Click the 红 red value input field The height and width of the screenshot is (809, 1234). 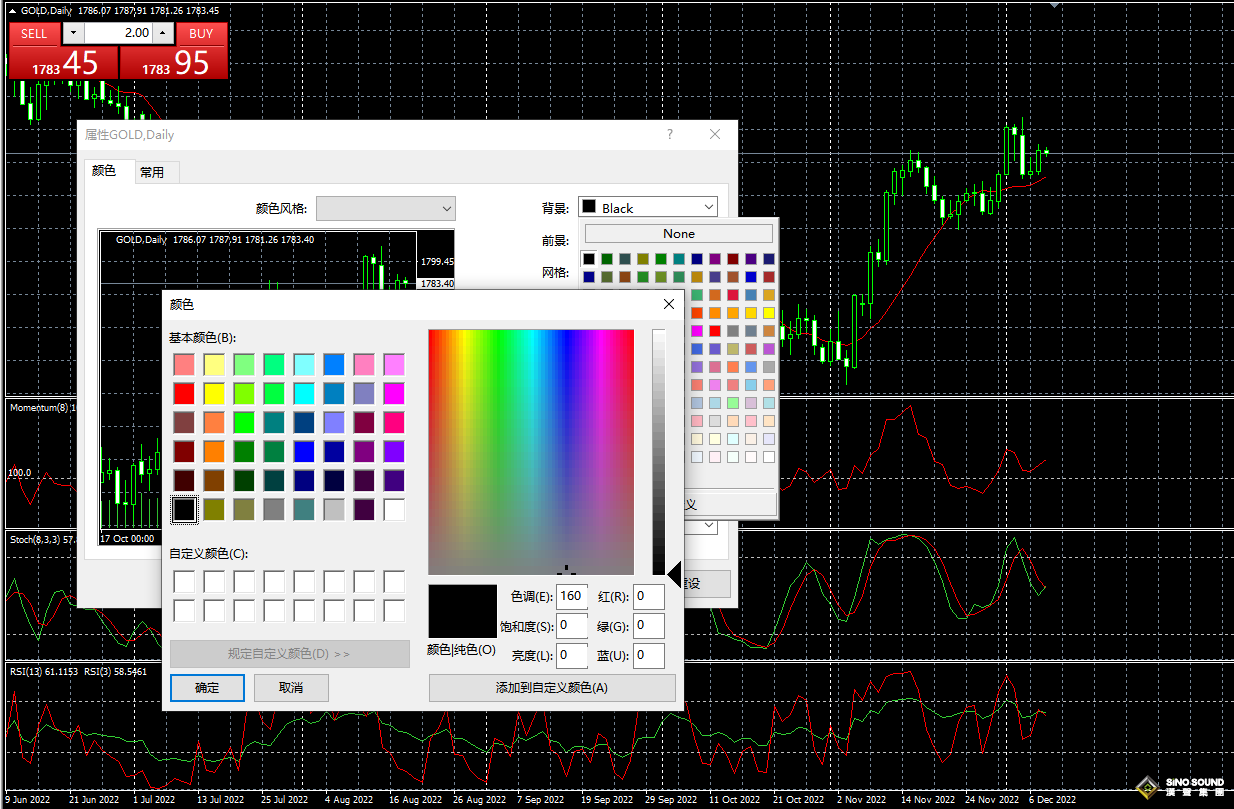point(649,596)
